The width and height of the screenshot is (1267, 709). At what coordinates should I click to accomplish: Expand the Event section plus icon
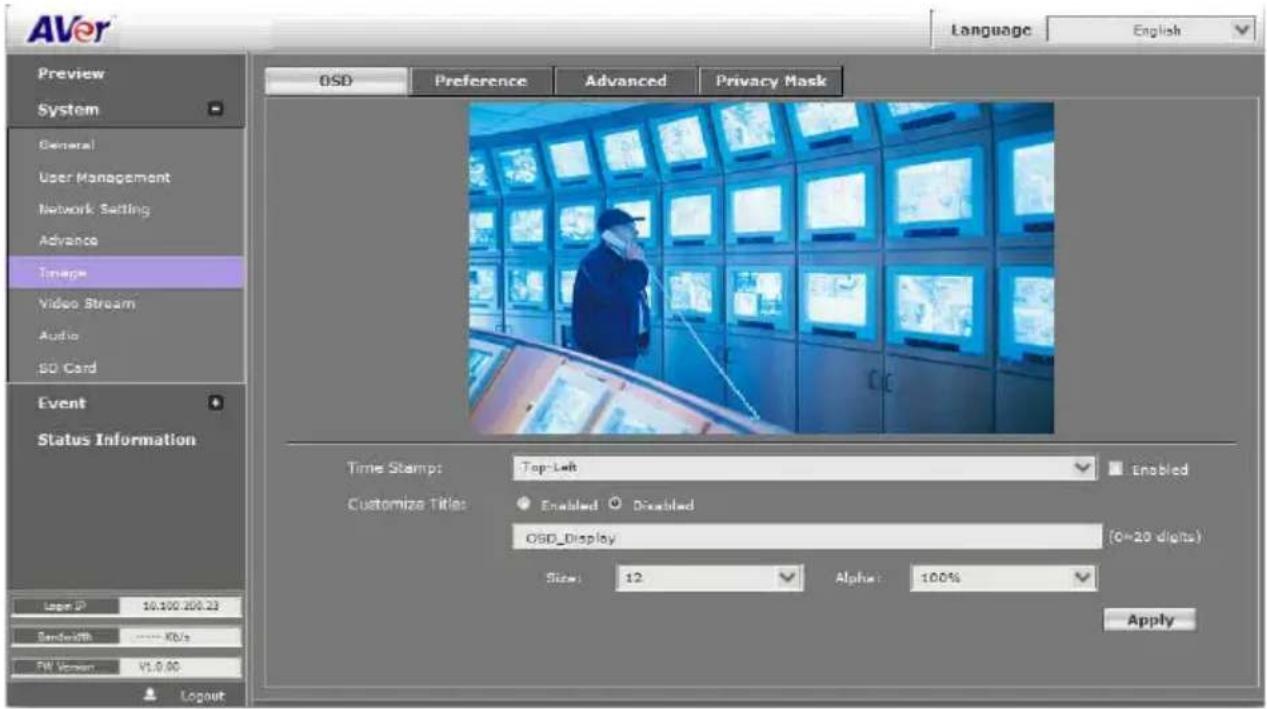click(x=215, y=403)
